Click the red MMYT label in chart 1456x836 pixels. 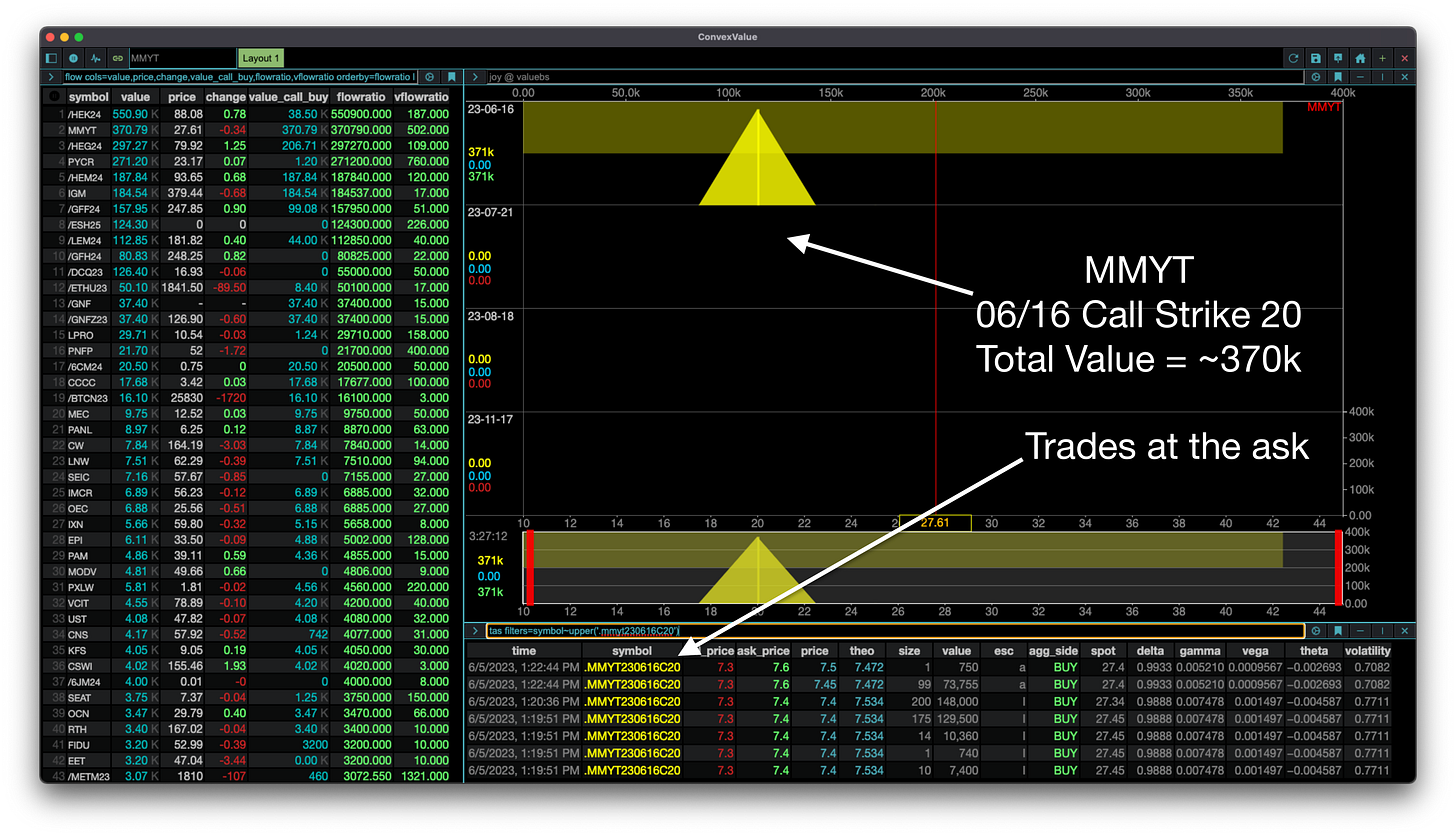coord(1324,107)
